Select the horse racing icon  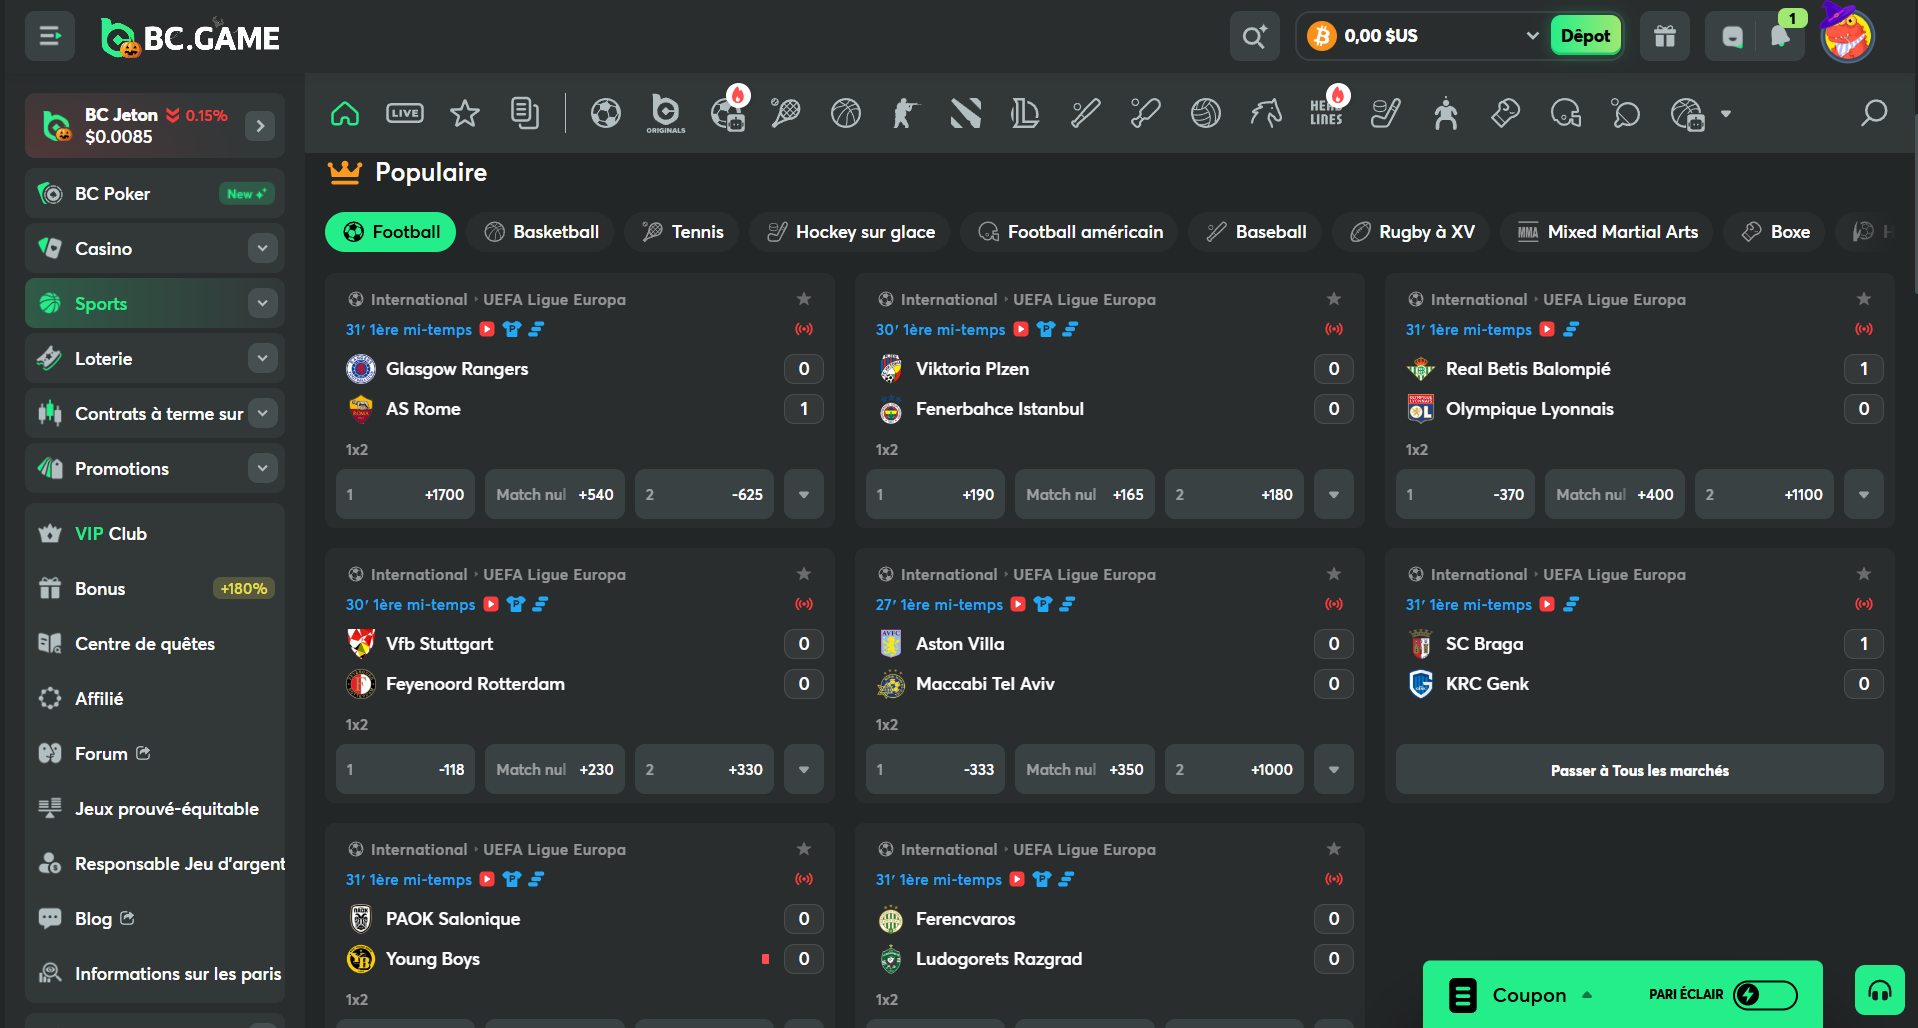[1265, 114]
